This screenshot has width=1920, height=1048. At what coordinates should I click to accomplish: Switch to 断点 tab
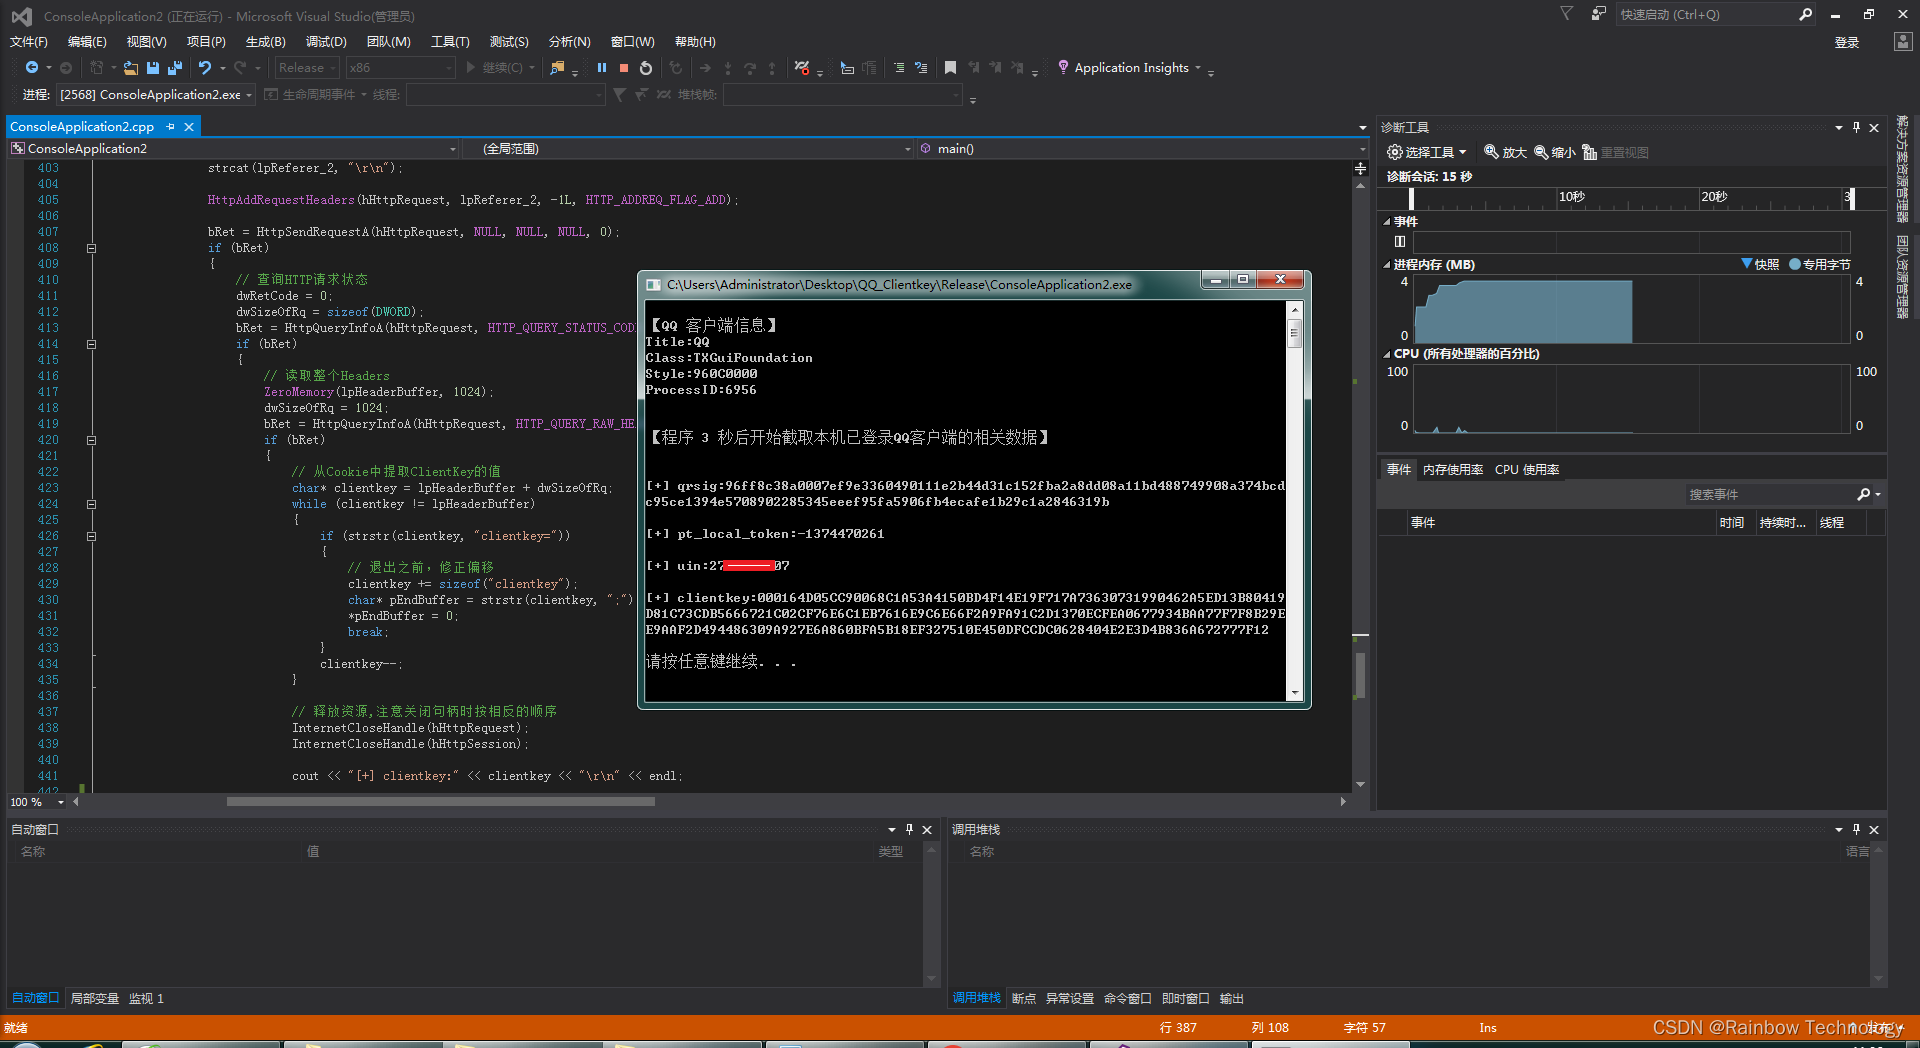[1024, 998]
